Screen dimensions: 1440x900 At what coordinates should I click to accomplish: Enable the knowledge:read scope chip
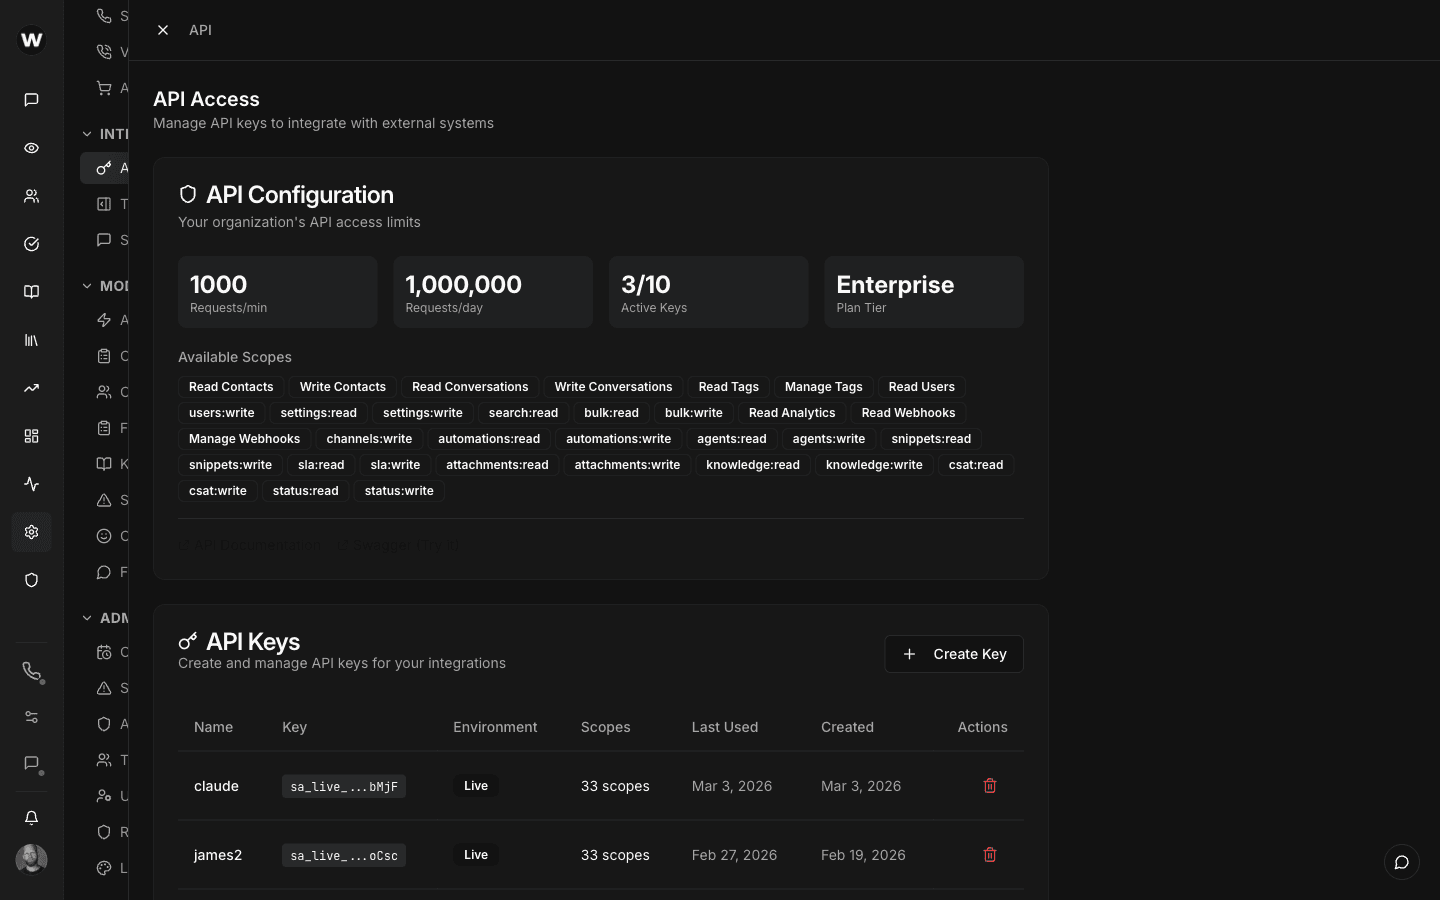click(x=752, y=464)
